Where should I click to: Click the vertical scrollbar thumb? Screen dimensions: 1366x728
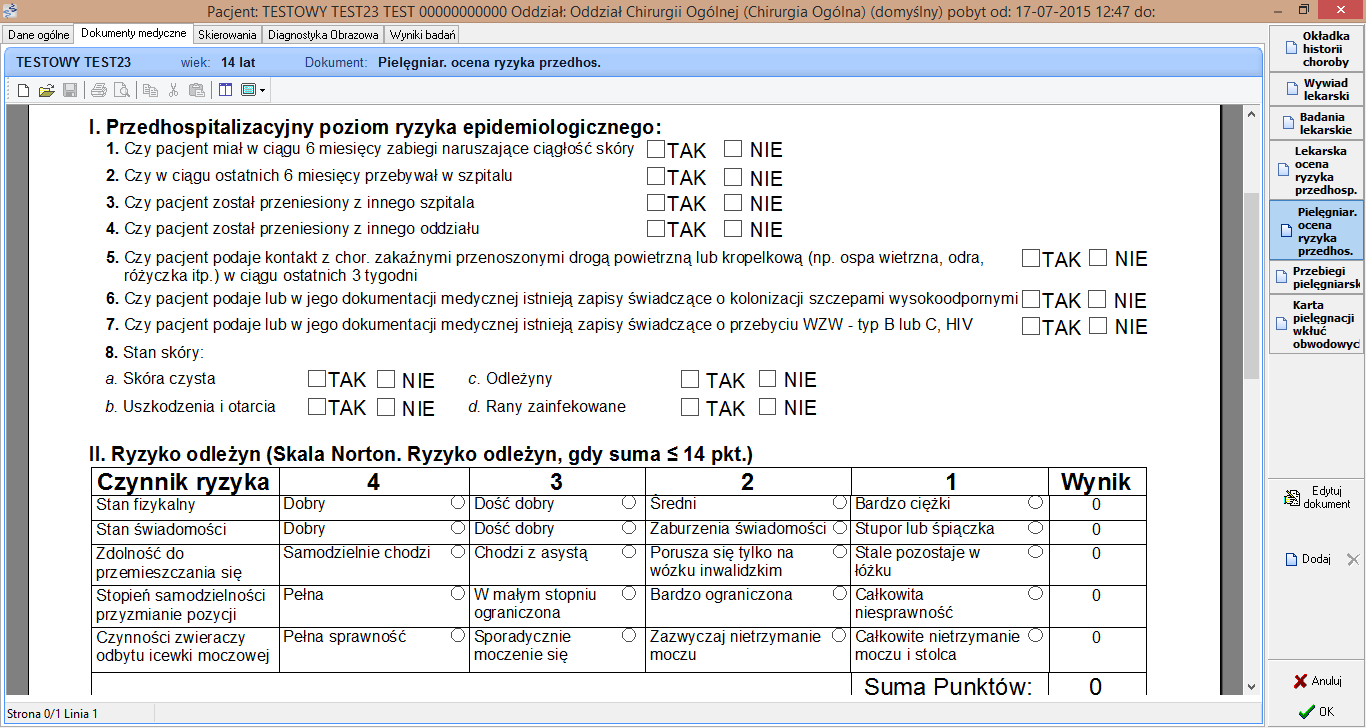(1251, 285)
